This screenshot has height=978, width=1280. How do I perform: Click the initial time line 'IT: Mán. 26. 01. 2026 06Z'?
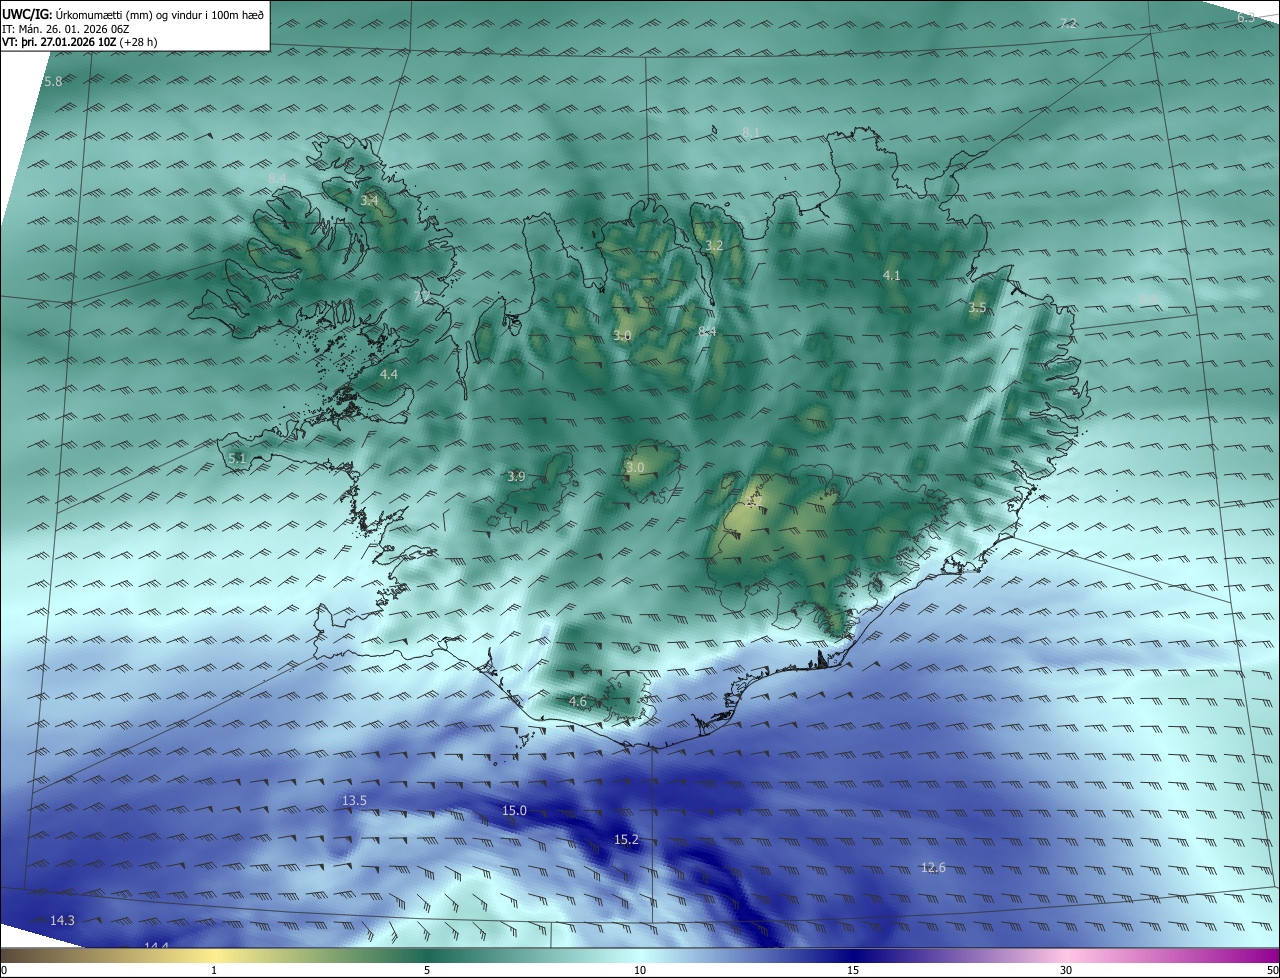(67, 28)
